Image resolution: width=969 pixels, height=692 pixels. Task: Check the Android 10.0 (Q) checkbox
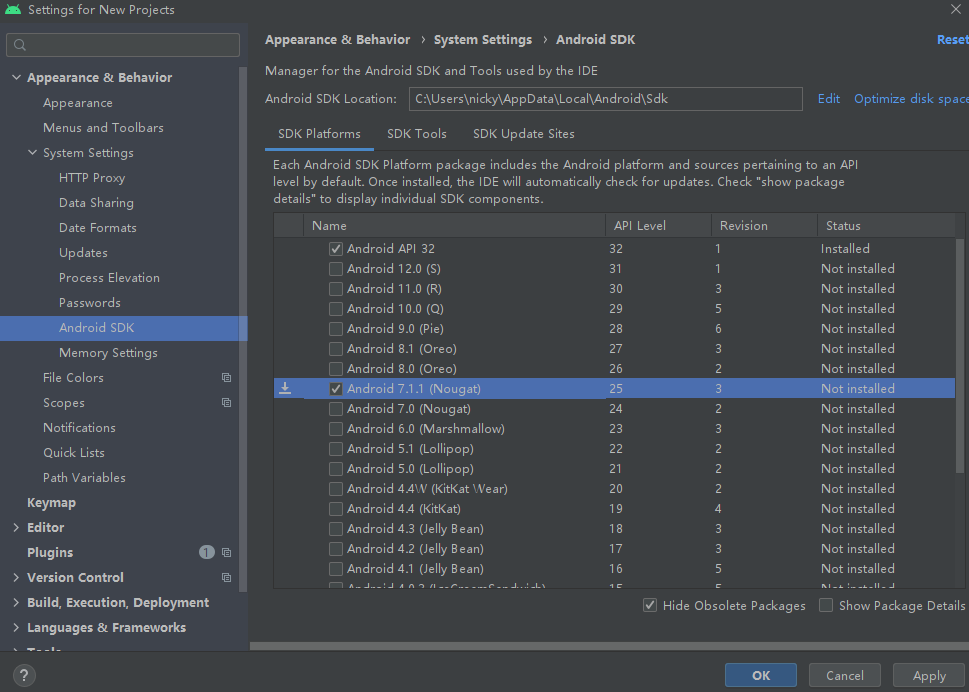tap(336, 309)
